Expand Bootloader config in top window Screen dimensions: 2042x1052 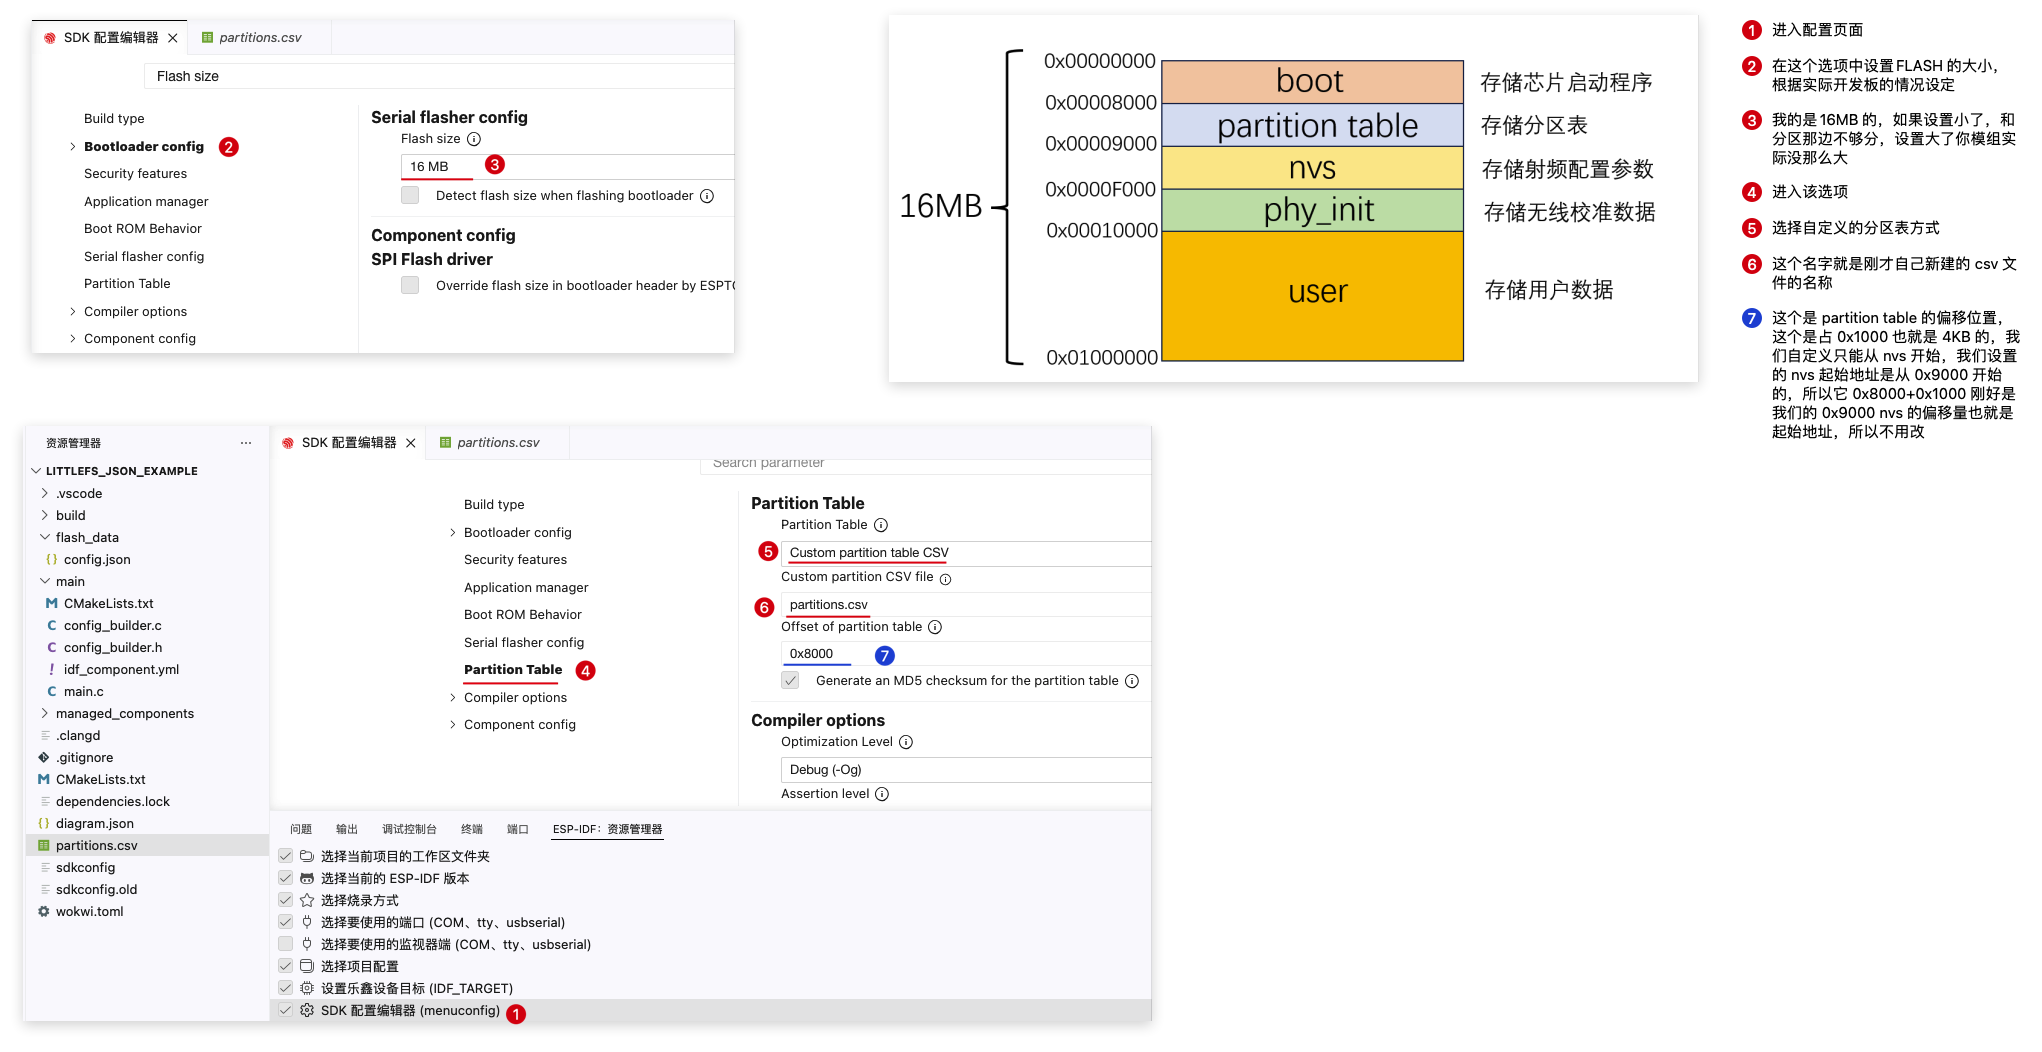click(73, 147)
